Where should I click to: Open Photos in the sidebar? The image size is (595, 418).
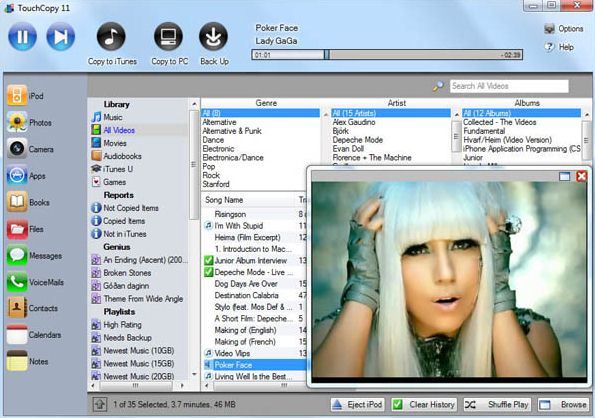29,122
